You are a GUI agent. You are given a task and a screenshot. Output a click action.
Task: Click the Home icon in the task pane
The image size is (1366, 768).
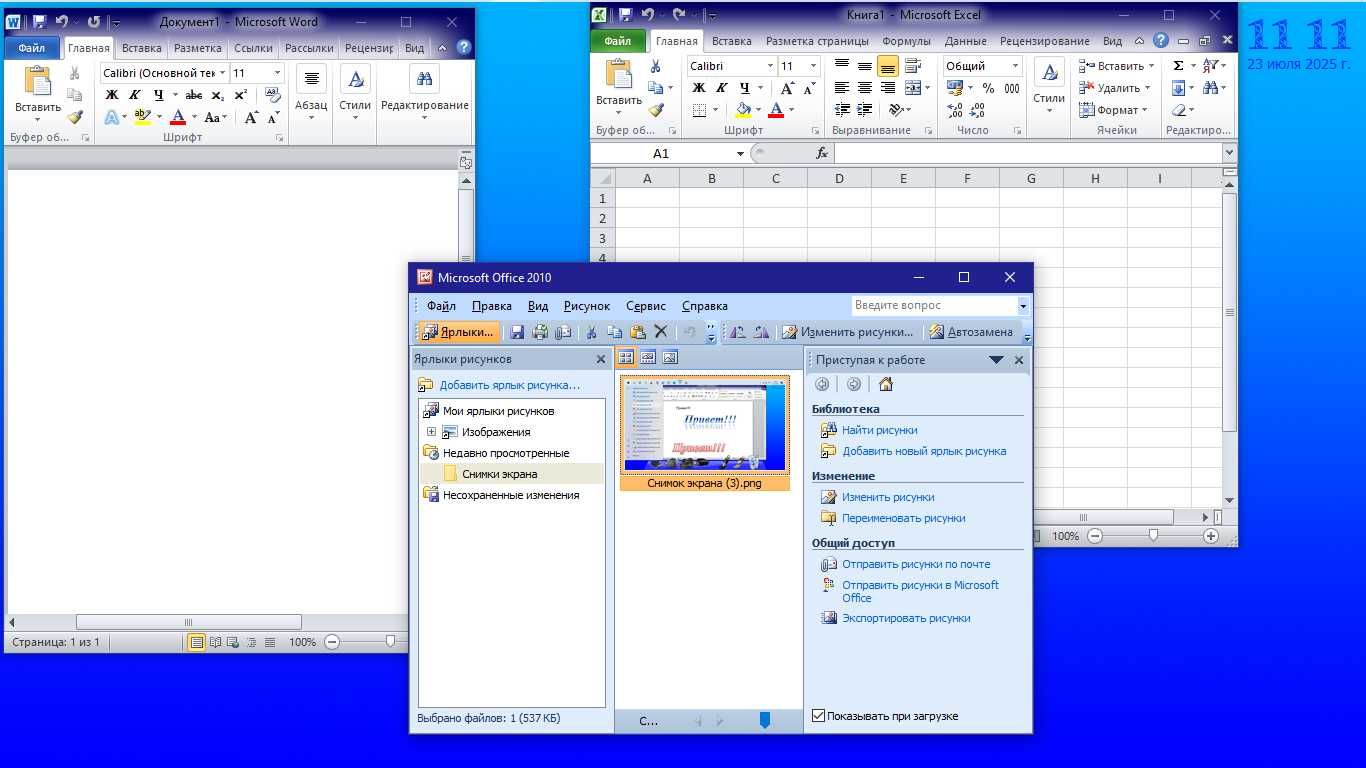[x=885, y=384]
